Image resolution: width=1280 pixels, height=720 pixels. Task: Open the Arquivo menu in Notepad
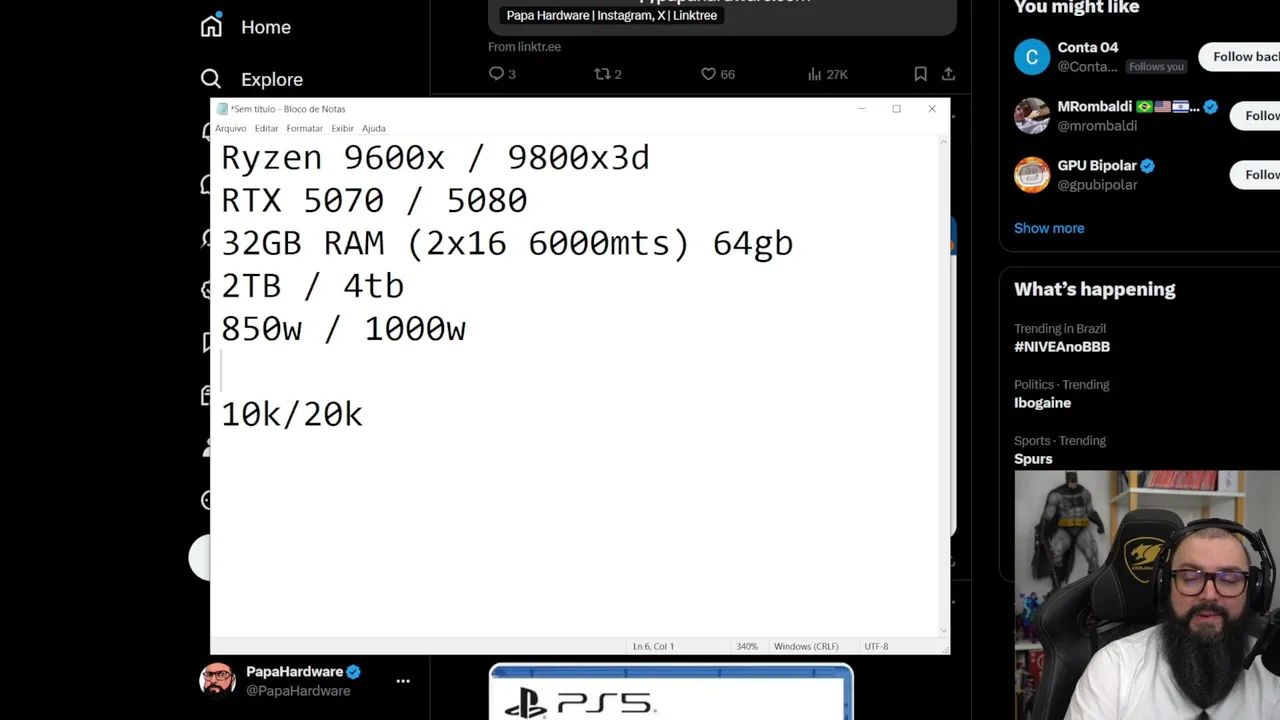pos(230,128)
